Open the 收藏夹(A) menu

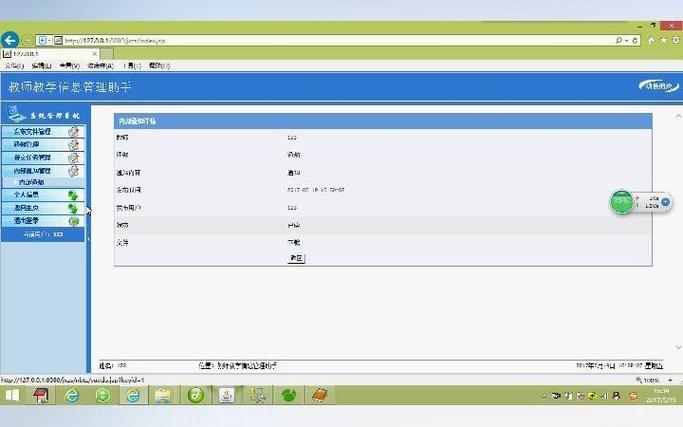[100, 66]
